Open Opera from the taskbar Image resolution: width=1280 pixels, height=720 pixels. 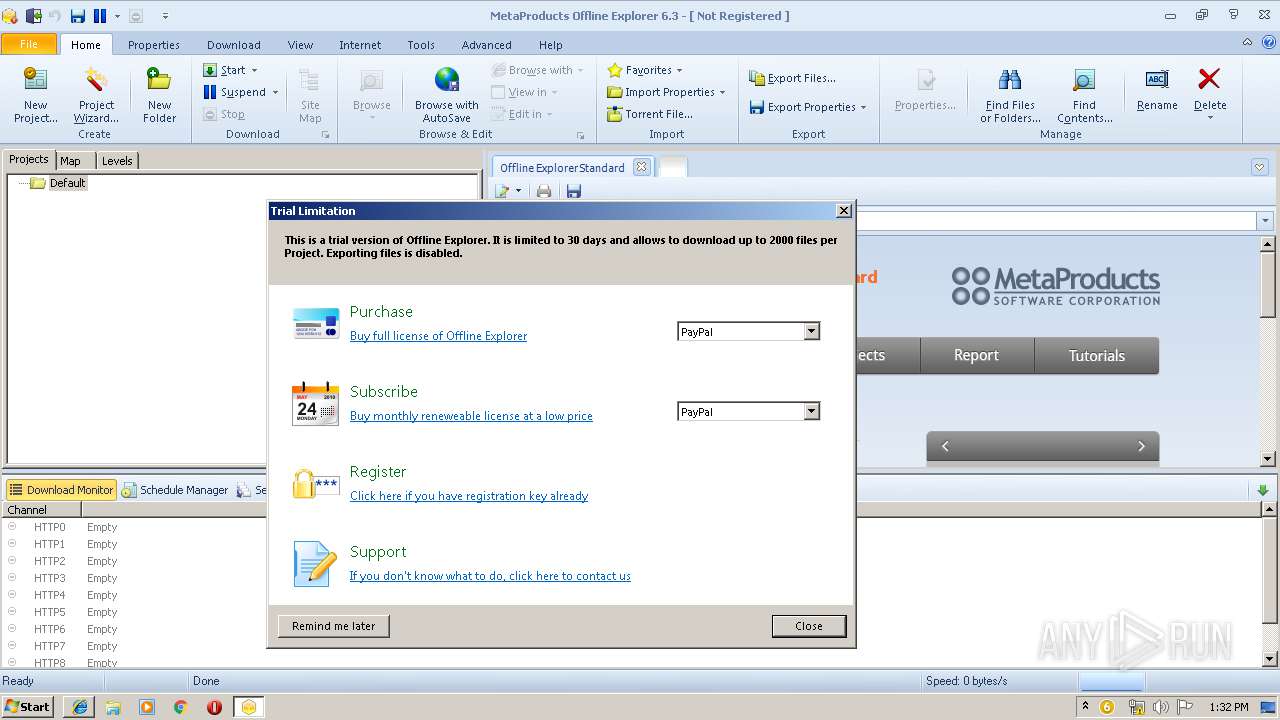pos(214,707)
